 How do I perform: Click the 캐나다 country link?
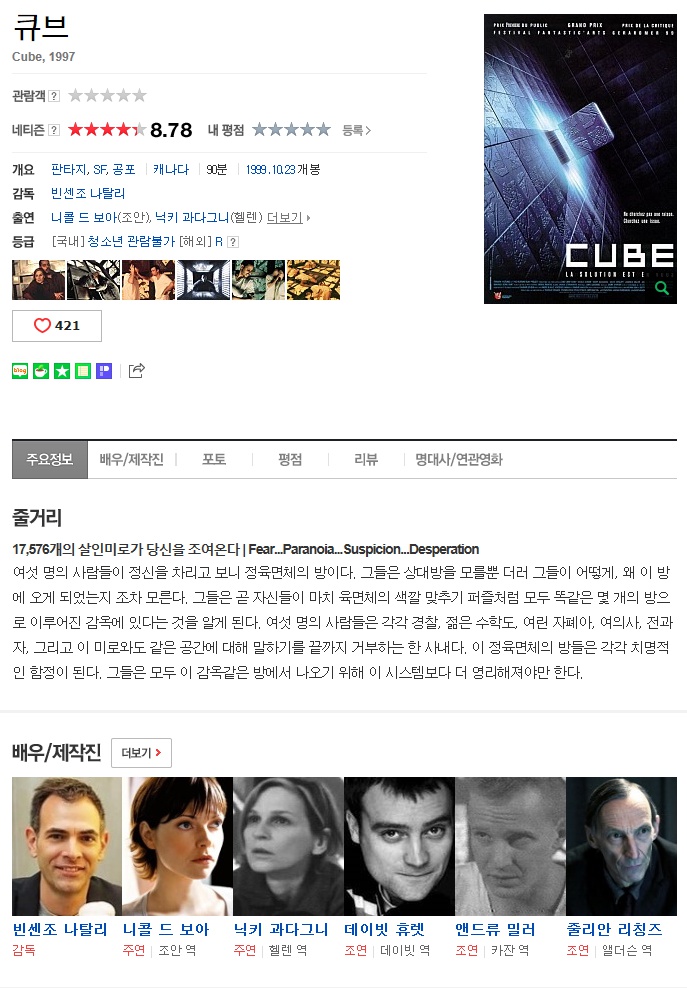(171, 169)
